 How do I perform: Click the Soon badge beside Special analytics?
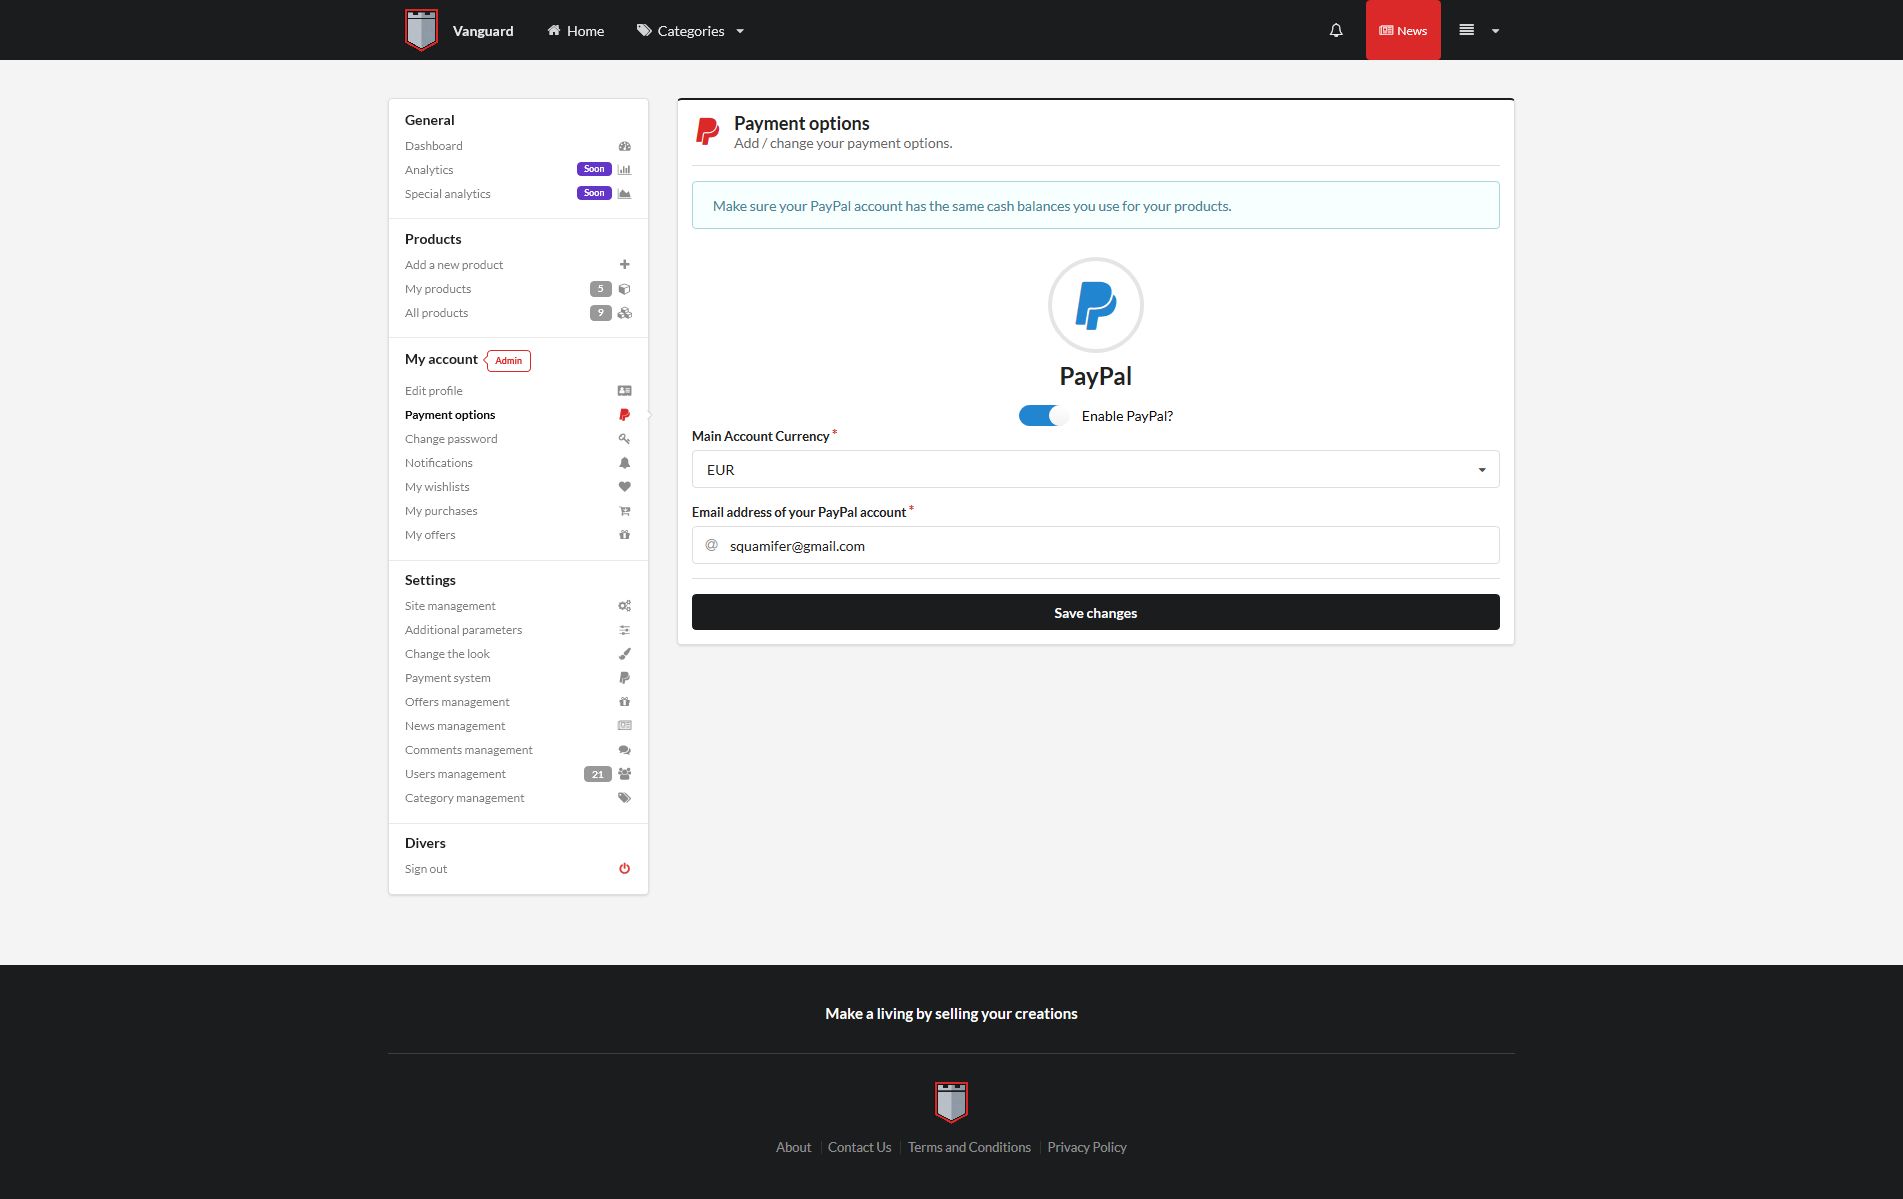(x=594, y=193)
